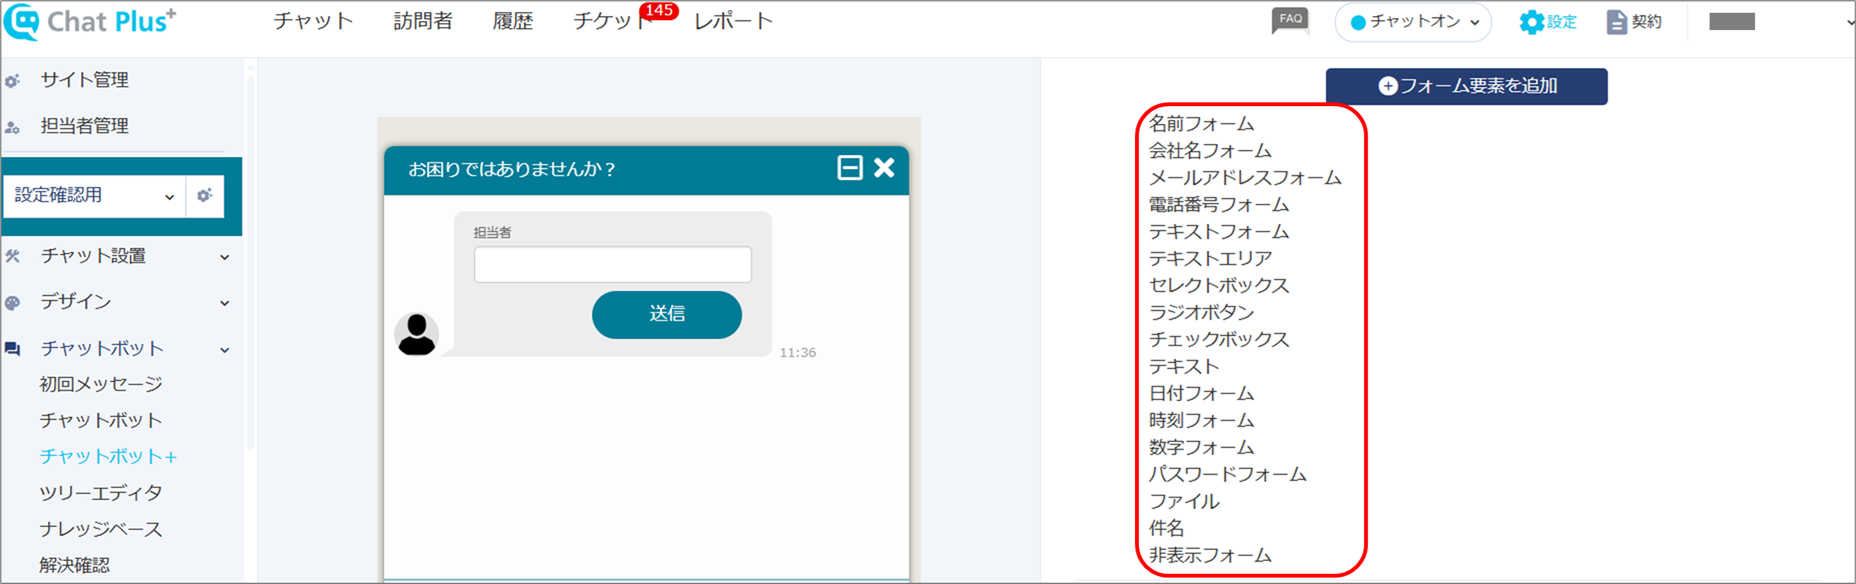This screenshot has height=584, width=1856.
Task: Open the 設定確認用 site dropdown
Action: pyautogui.click(x=93, y=196)
